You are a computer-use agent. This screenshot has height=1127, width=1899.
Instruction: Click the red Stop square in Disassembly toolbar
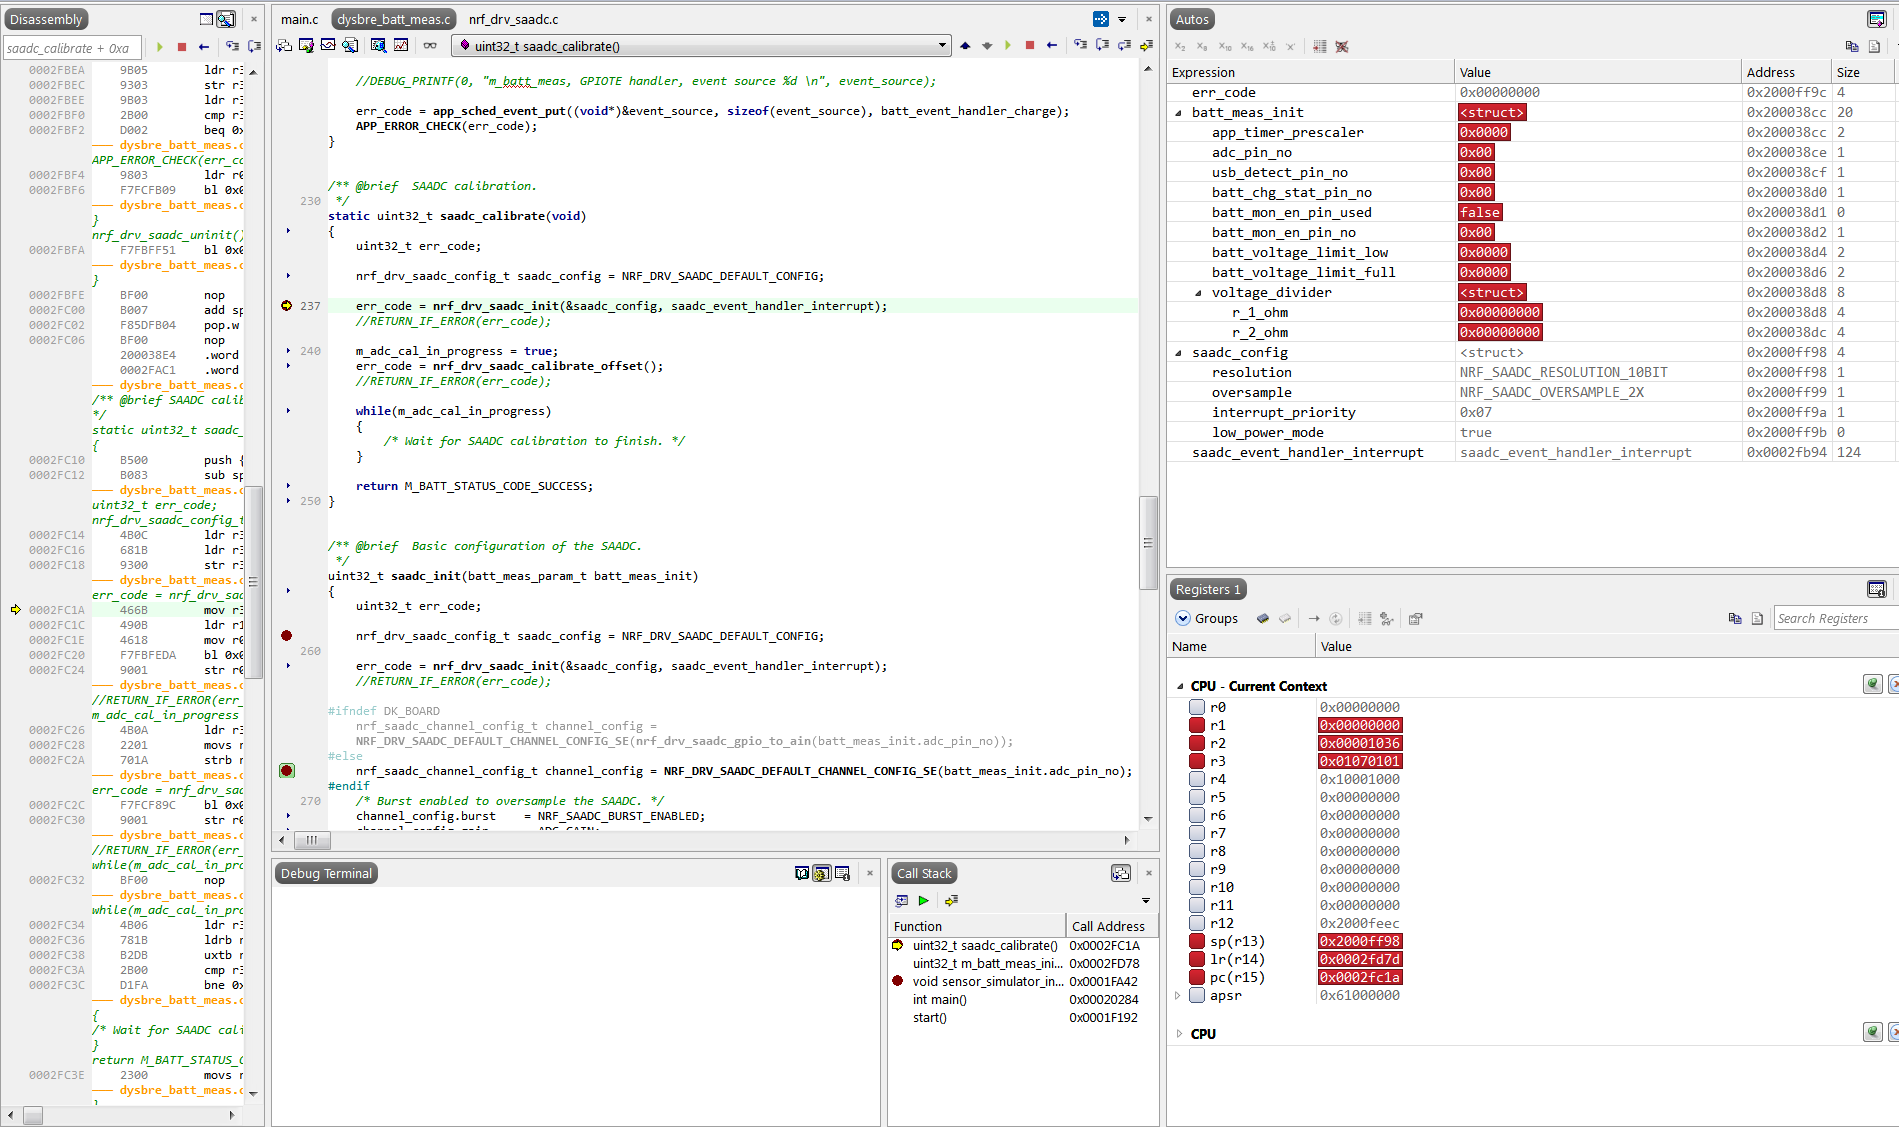(x=182, y=47)
